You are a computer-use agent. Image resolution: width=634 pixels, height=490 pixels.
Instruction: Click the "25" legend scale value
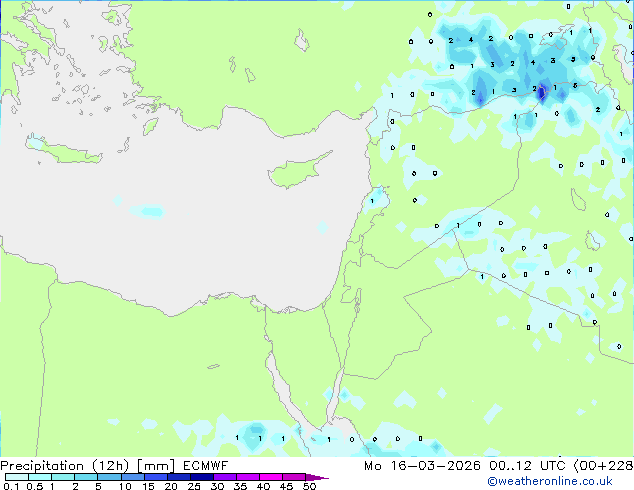(x=194, y=486)
